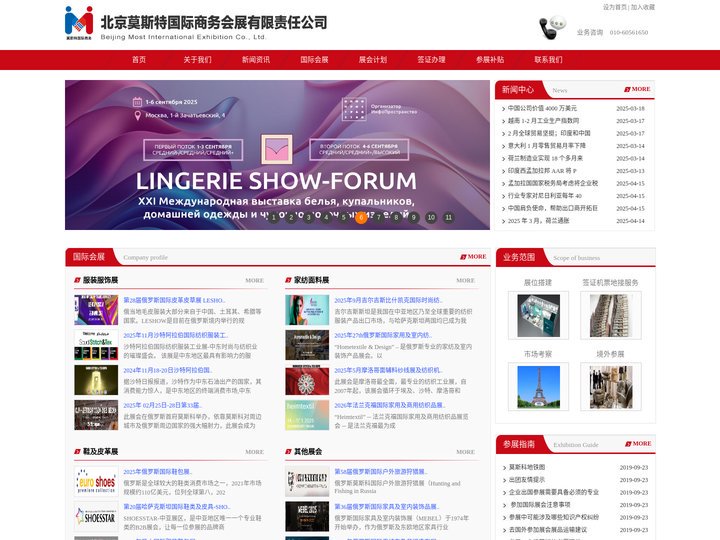Click MORE in the 国际会展 section header
This screenshot has height=540, width=720.
click(x=473, y=257)
